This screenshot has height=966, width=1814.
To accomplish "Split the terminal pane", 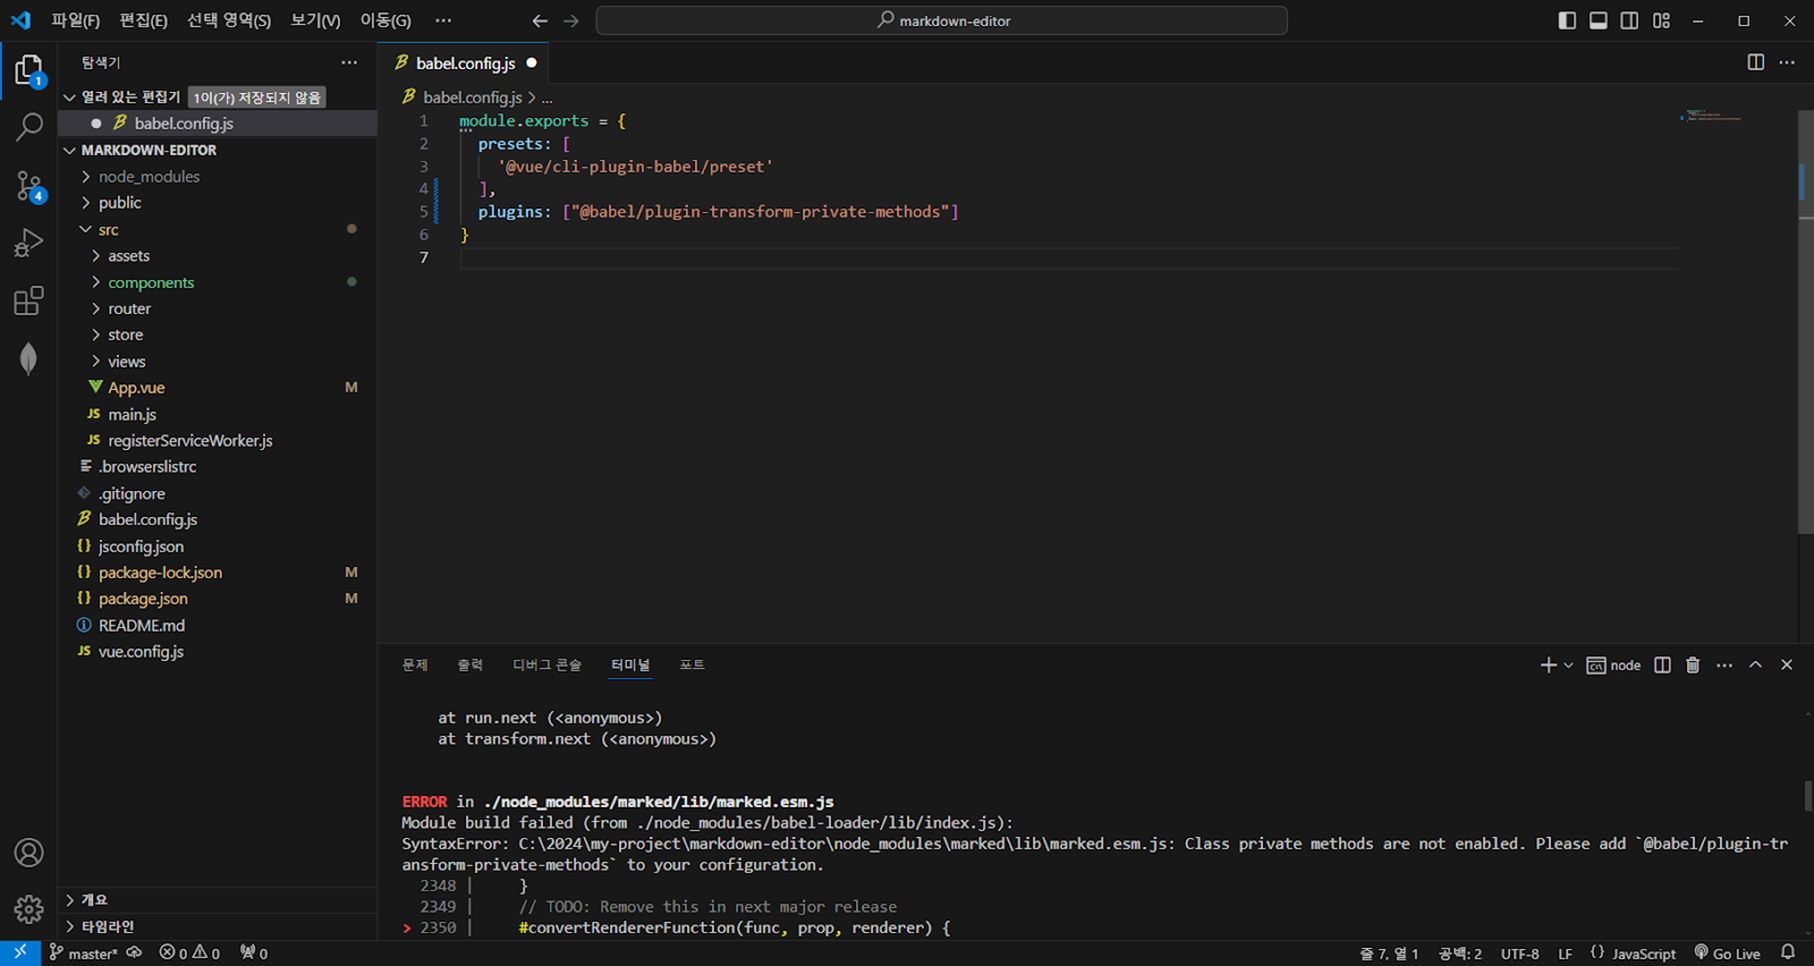I will coord(1661,664).
